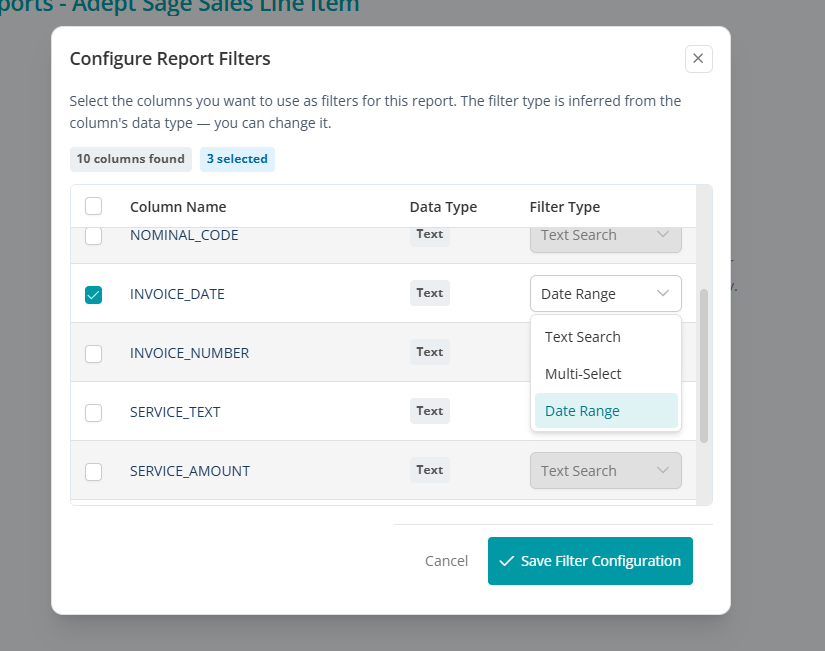Click the Text data type badge for INVOICE_DATE
The width and height of the screenshot is (825, 651).
tap(430, 293)
